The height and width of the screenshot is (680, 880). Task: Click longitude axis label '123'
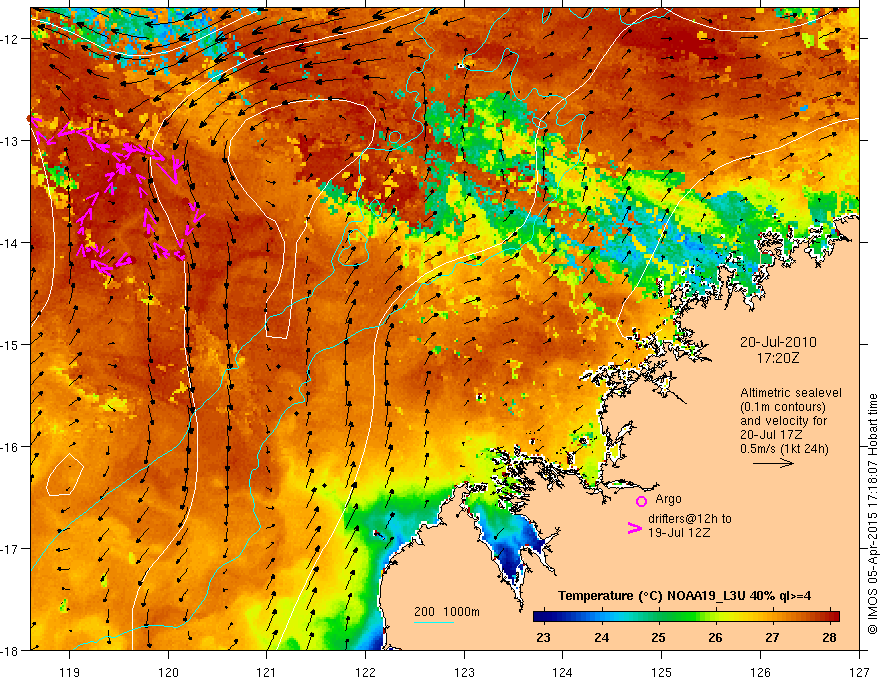pos(464,672)
